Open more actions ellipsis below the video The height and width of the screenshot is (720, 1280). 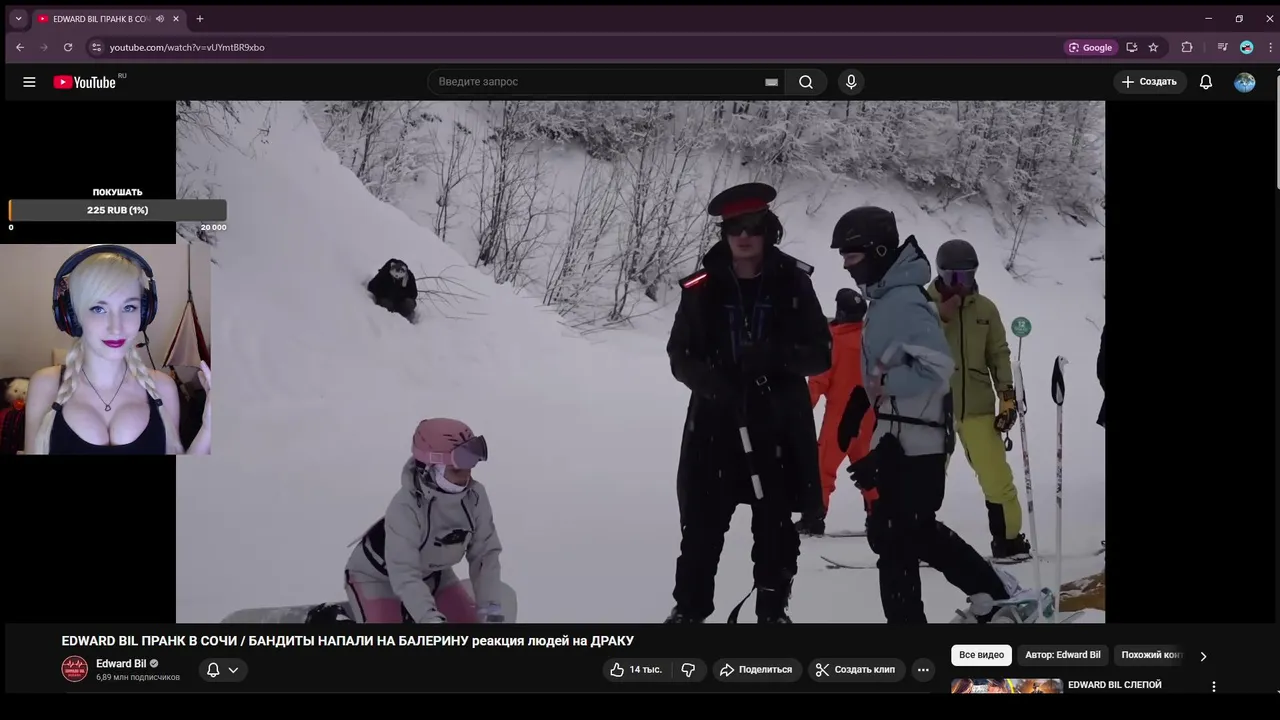[923, 670]
